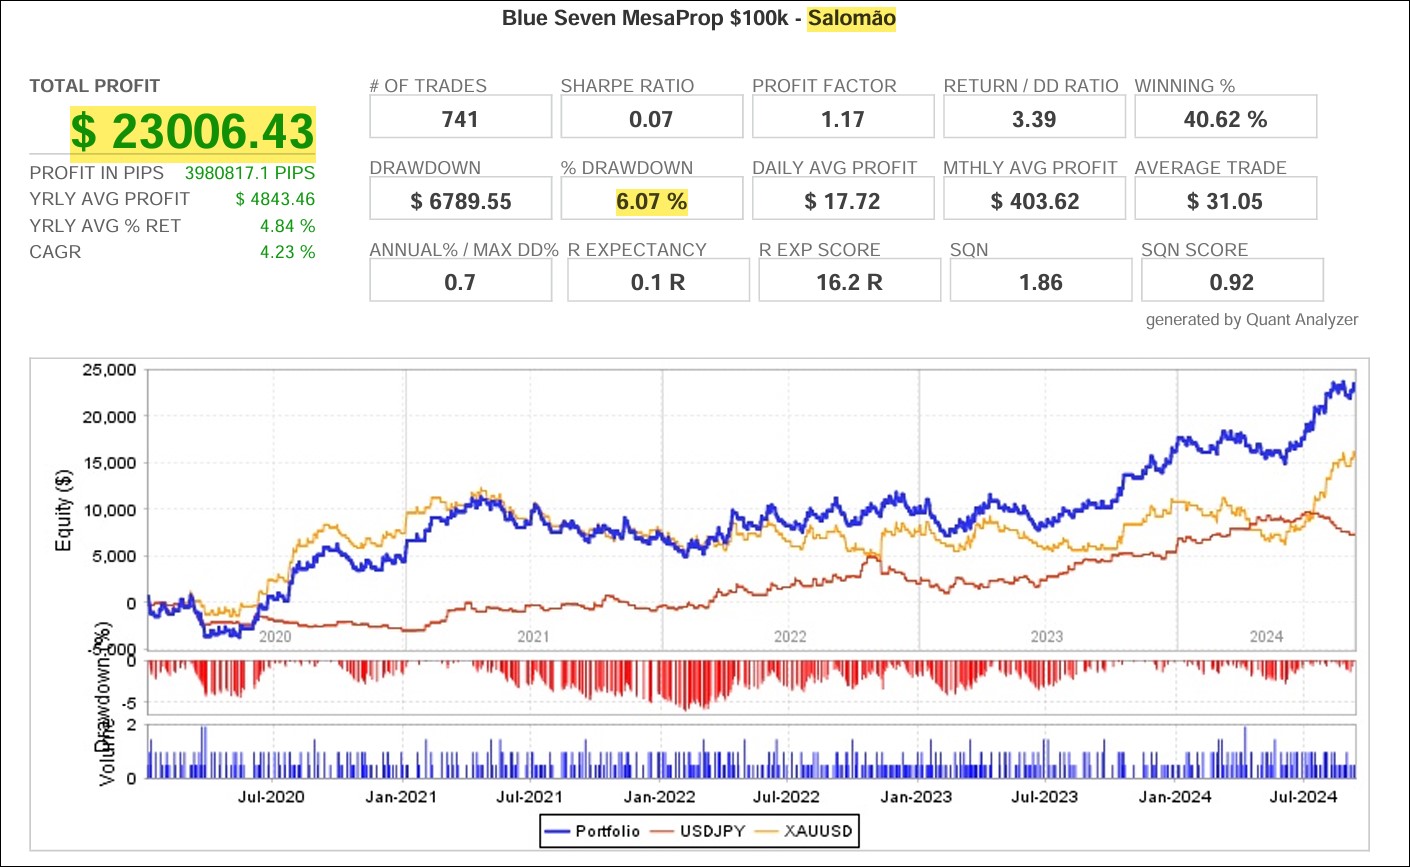Select the 2022 year marker in the chart
The width and height of the screenshot is (1410, 867).
[790, 637]
